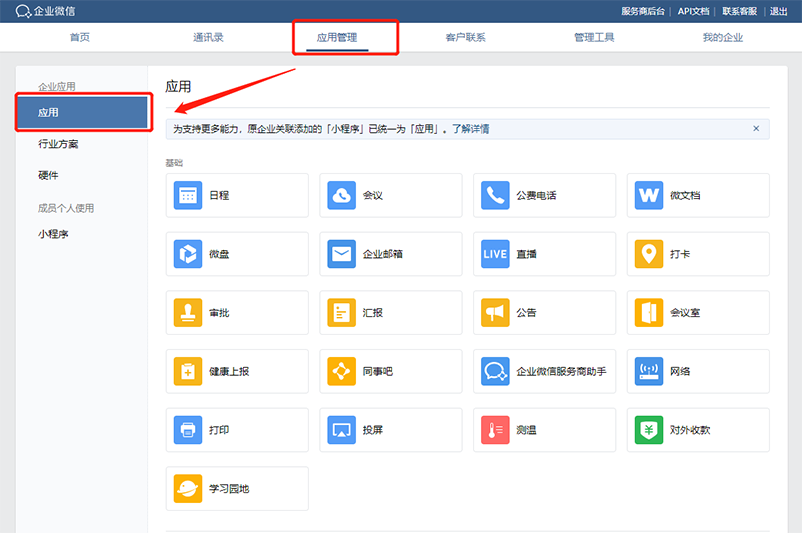Click the 公费电话 phone icon
The image size is (802, 533).
[495, 195]
